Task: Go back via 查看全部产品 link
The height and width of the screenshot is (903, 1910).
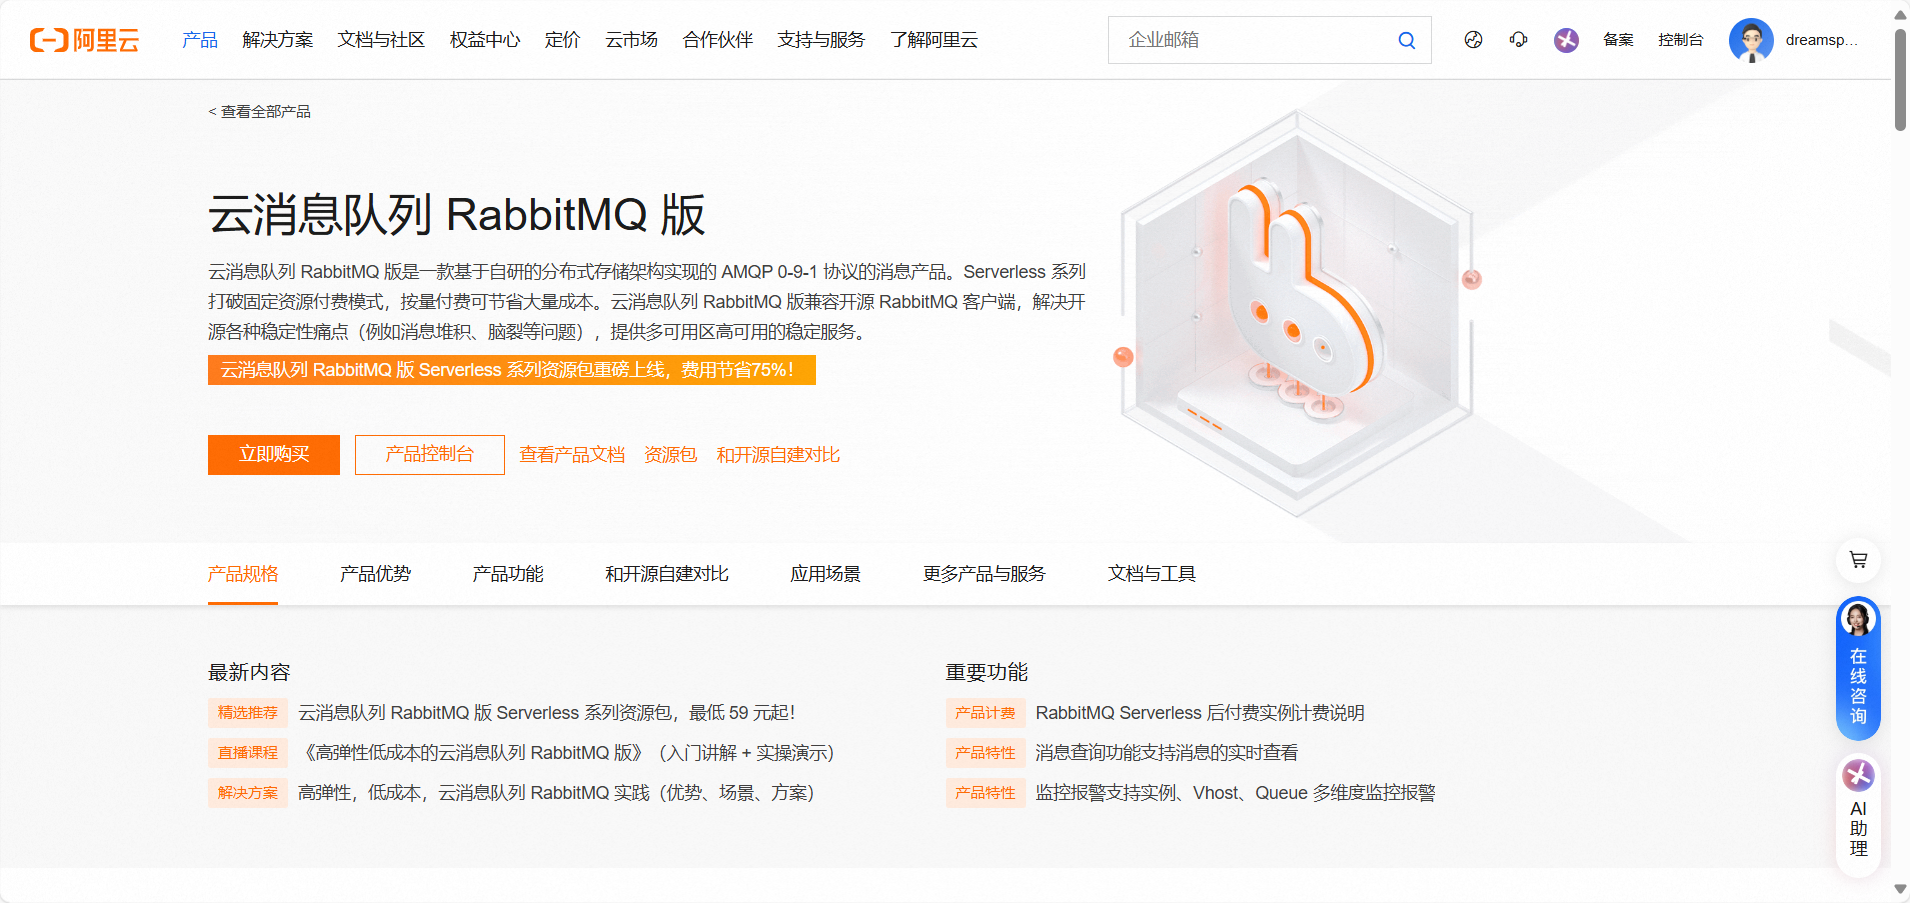Action: 259,112
